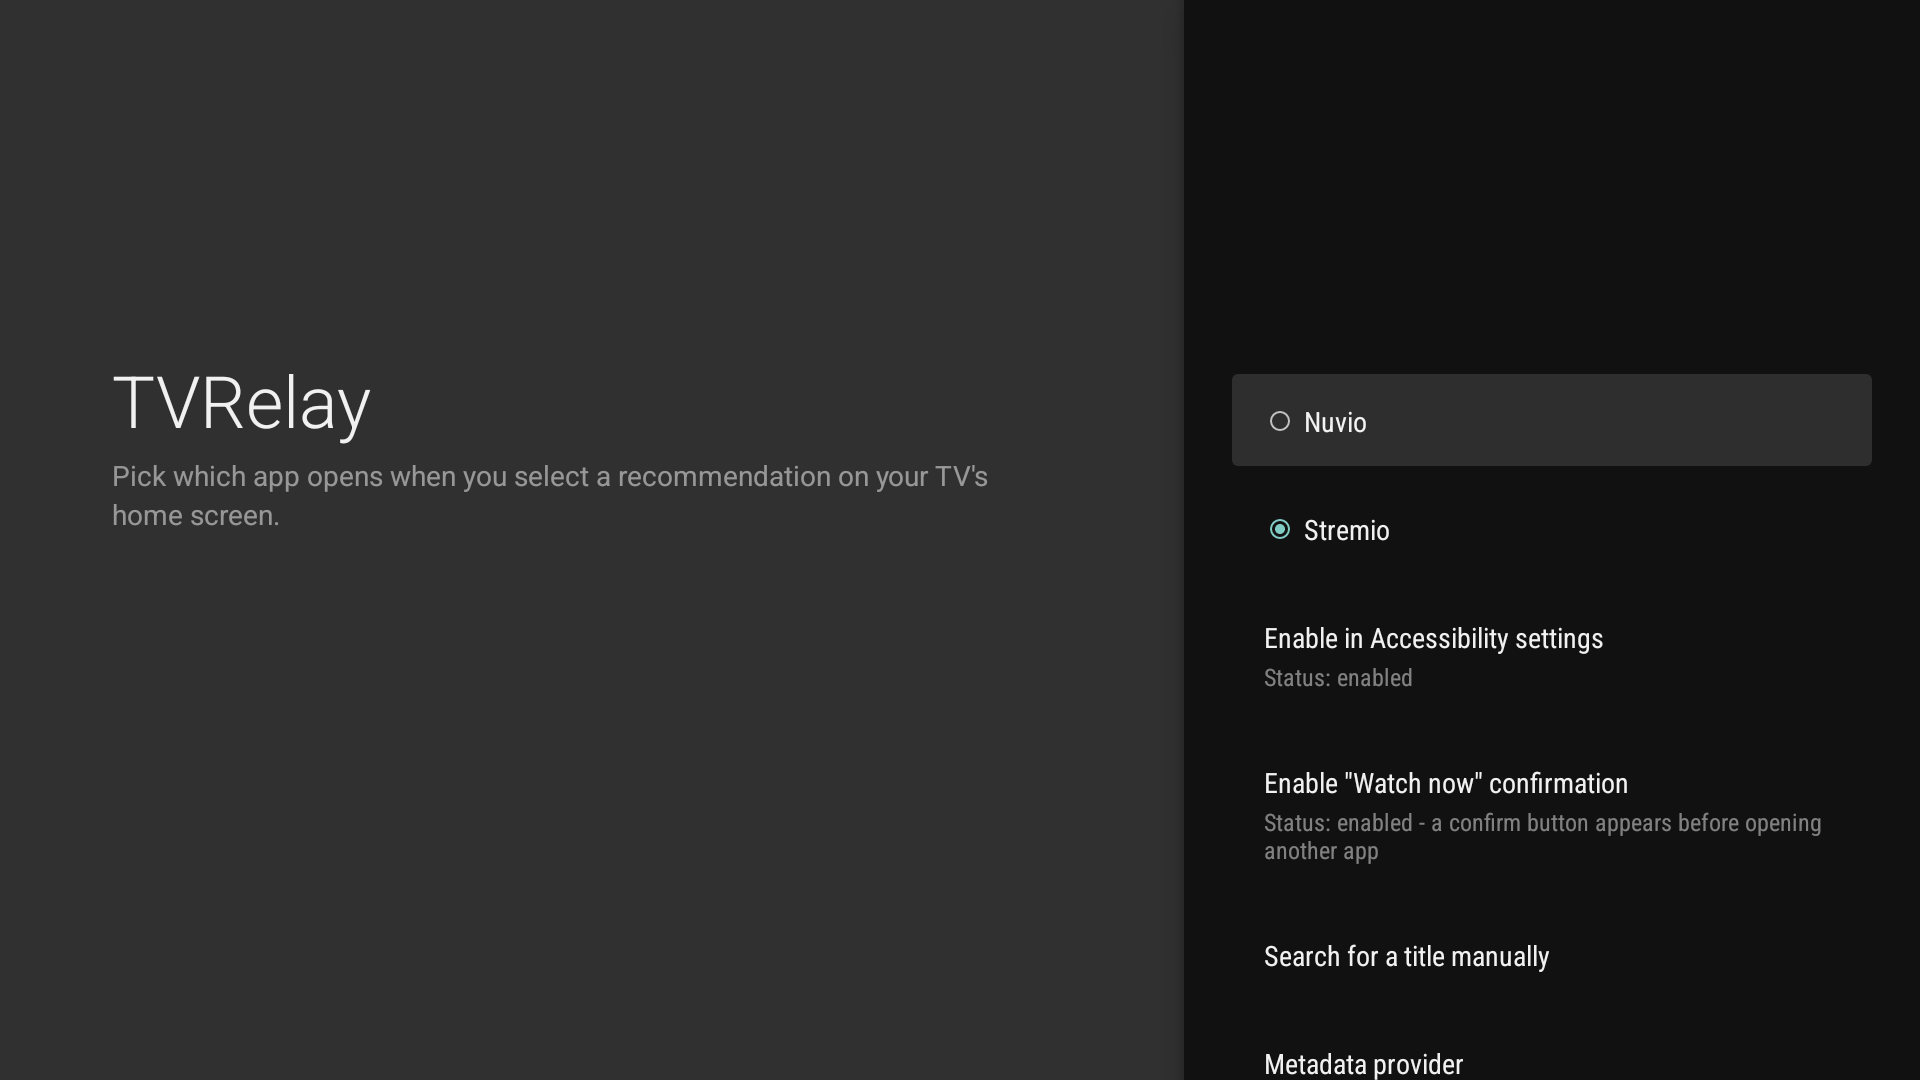
Task: Click the "Status: enabled" accessibility text
Action: click(1338, 678)
